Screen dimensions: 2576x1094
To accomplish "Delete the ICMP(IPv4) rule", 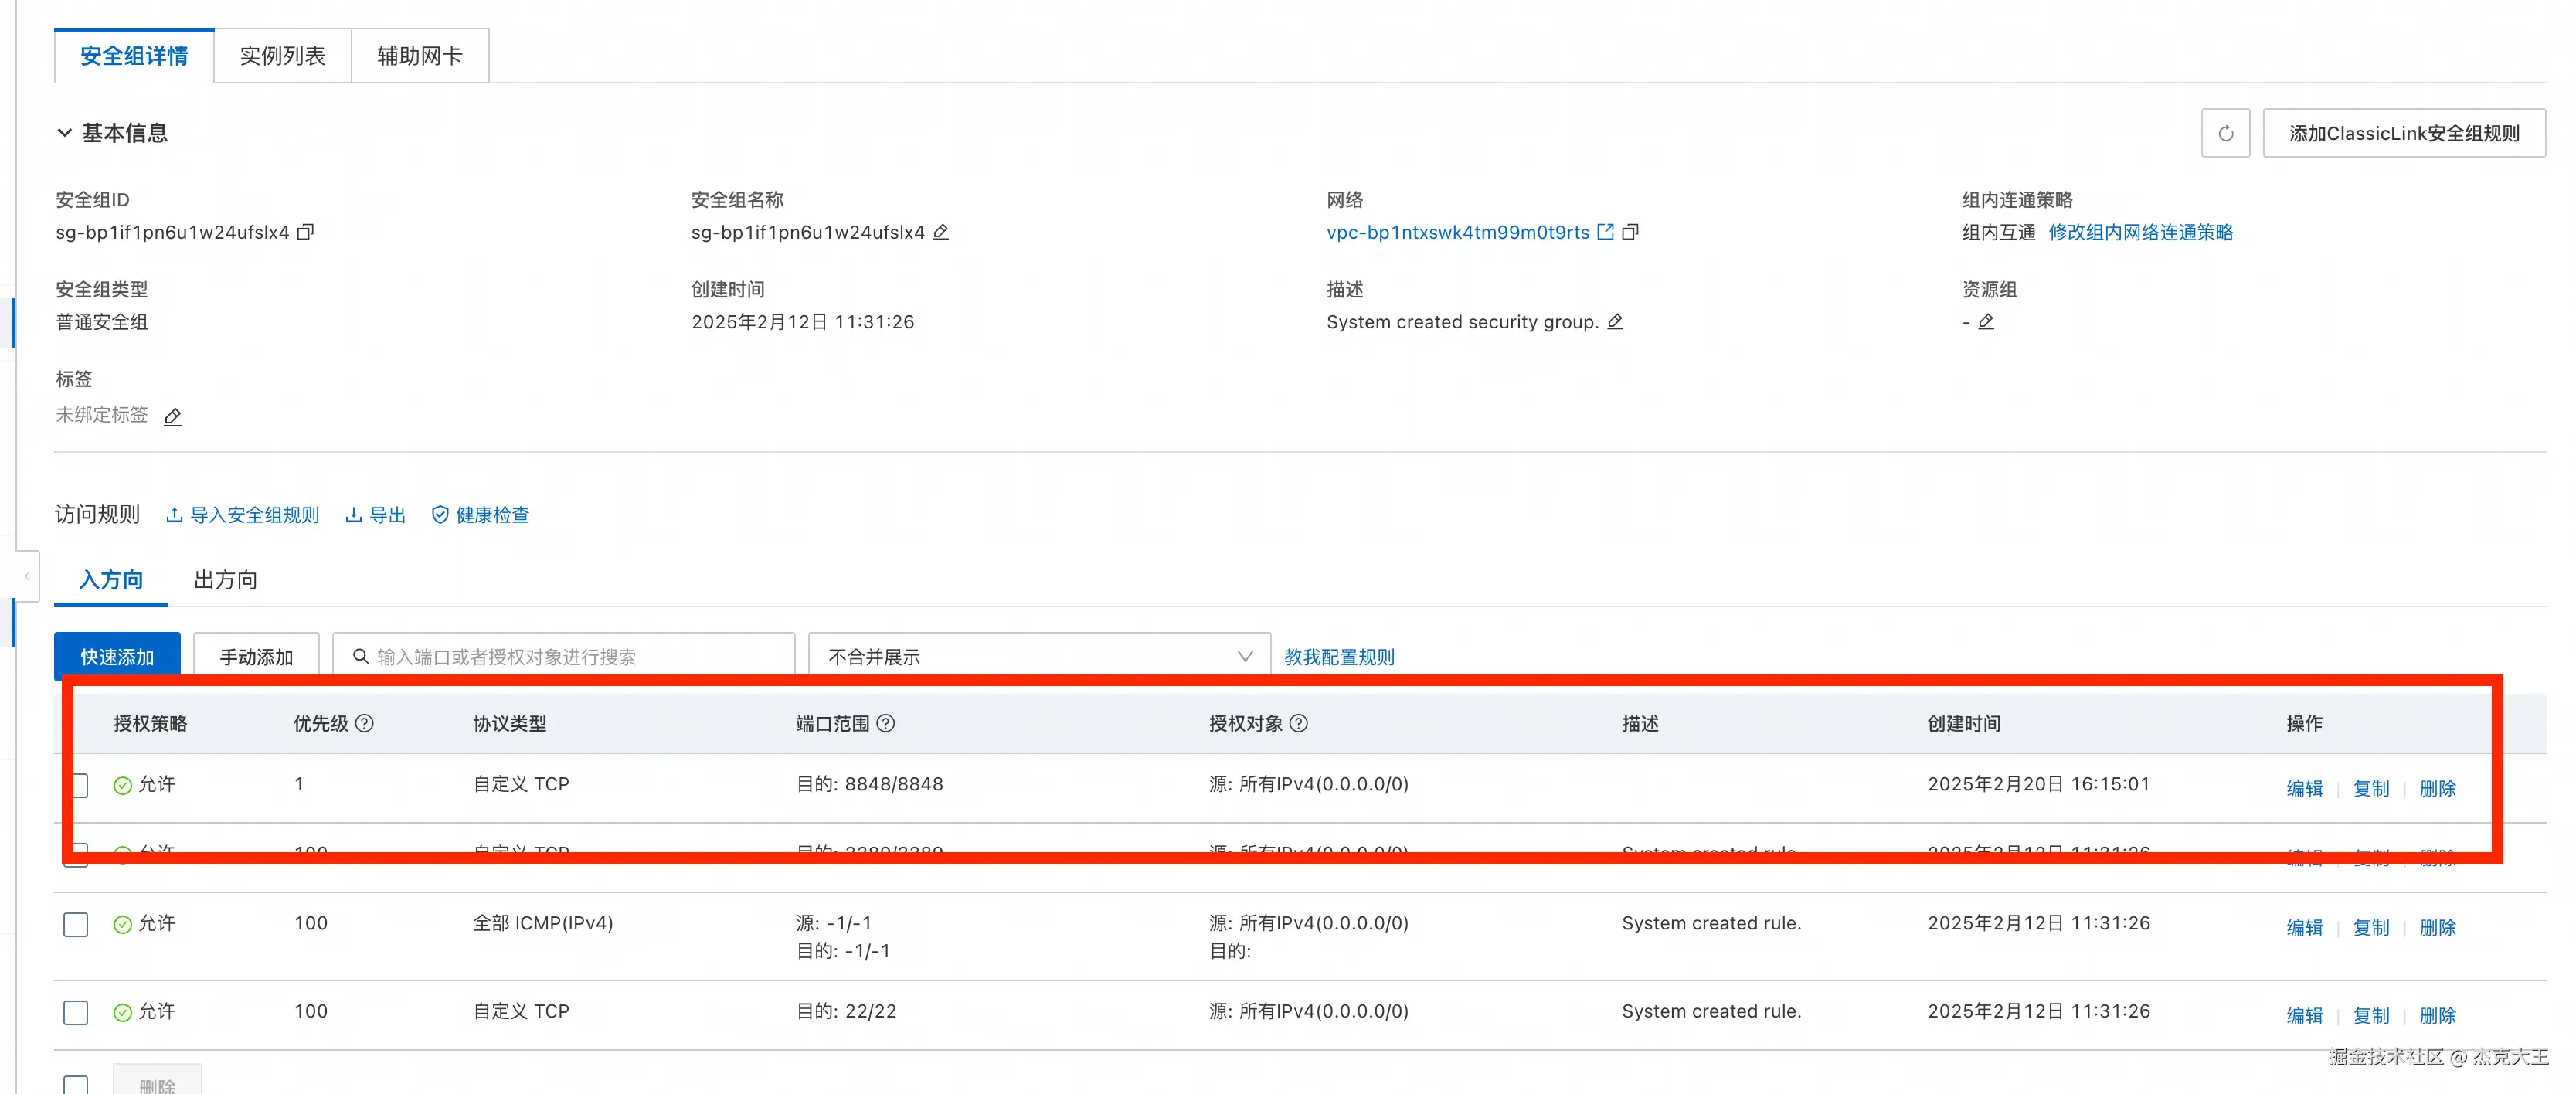I will pyautogui.click(x=2437, y=927).
